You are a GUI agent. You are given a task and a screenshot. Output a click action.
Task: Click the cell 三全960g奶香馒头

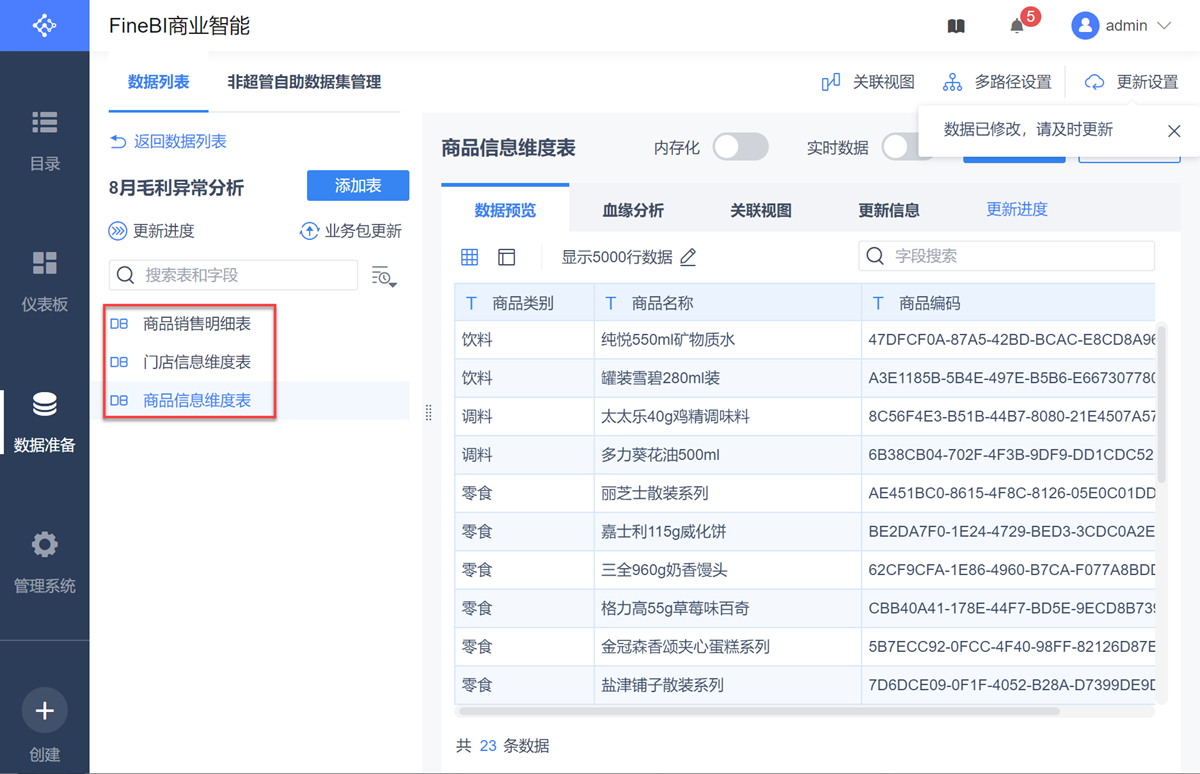coord(728,570)
